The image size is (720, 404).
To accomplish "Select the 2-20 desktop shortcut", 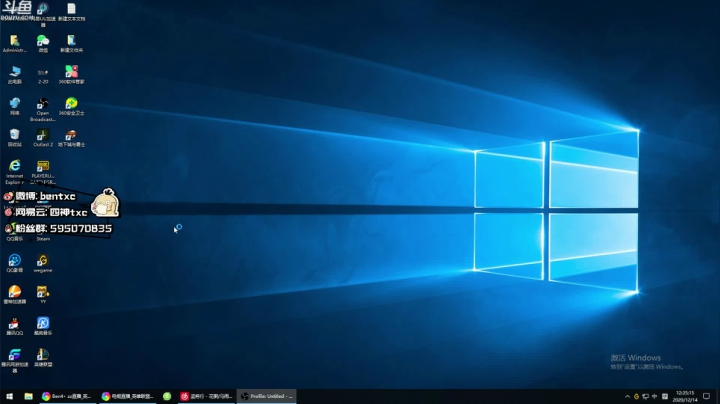I will [x=43, y=76].
